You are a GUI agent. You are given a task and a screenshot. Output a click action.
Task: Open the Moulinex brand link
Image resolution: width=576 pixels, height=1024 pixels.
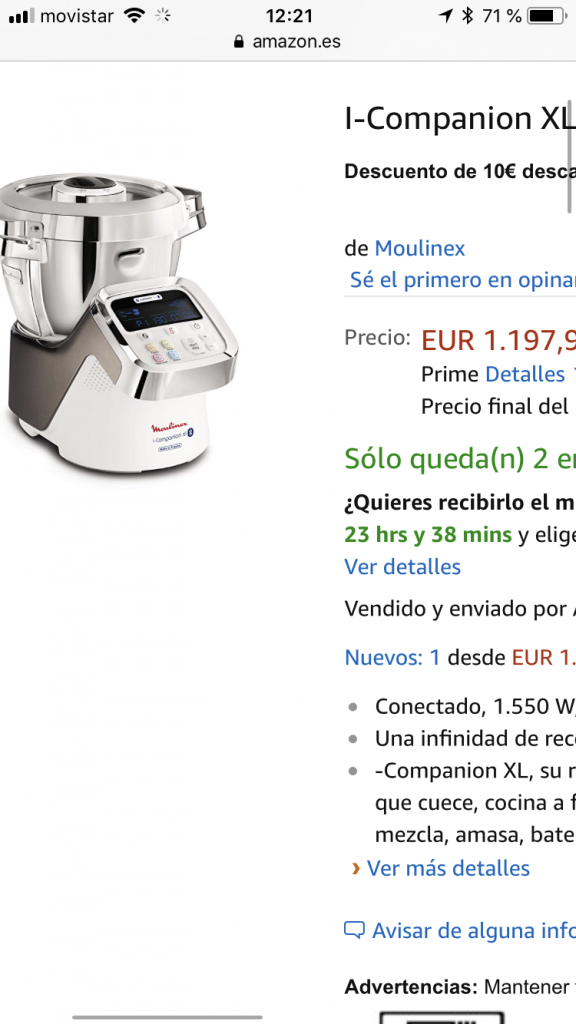[419, 248]
